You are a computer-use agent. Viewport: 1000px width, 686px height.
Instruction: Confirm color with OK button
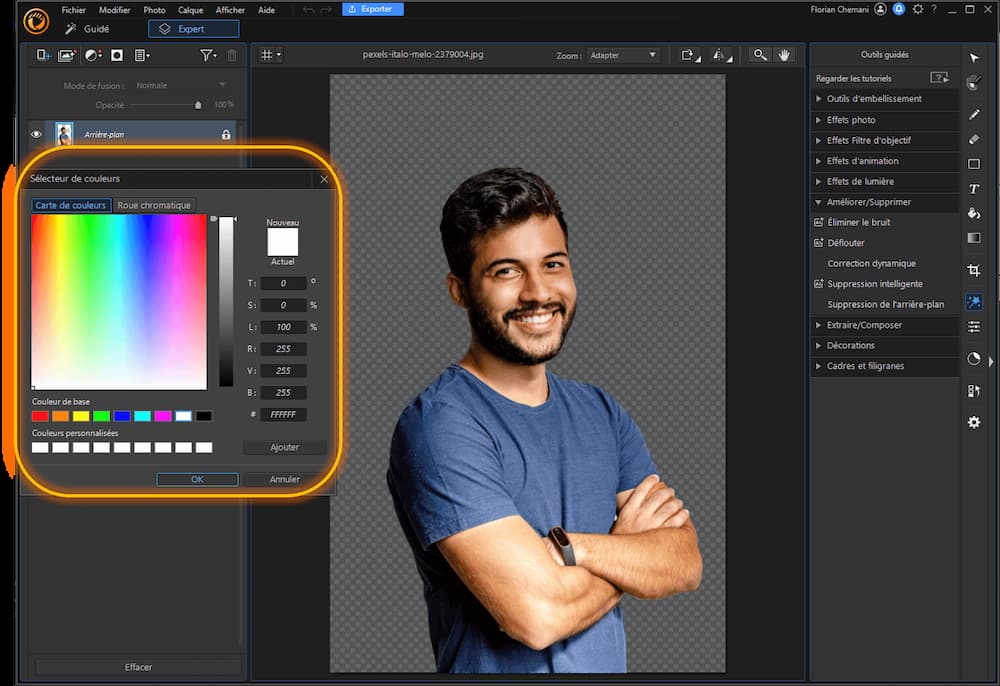tap(197, 479)
